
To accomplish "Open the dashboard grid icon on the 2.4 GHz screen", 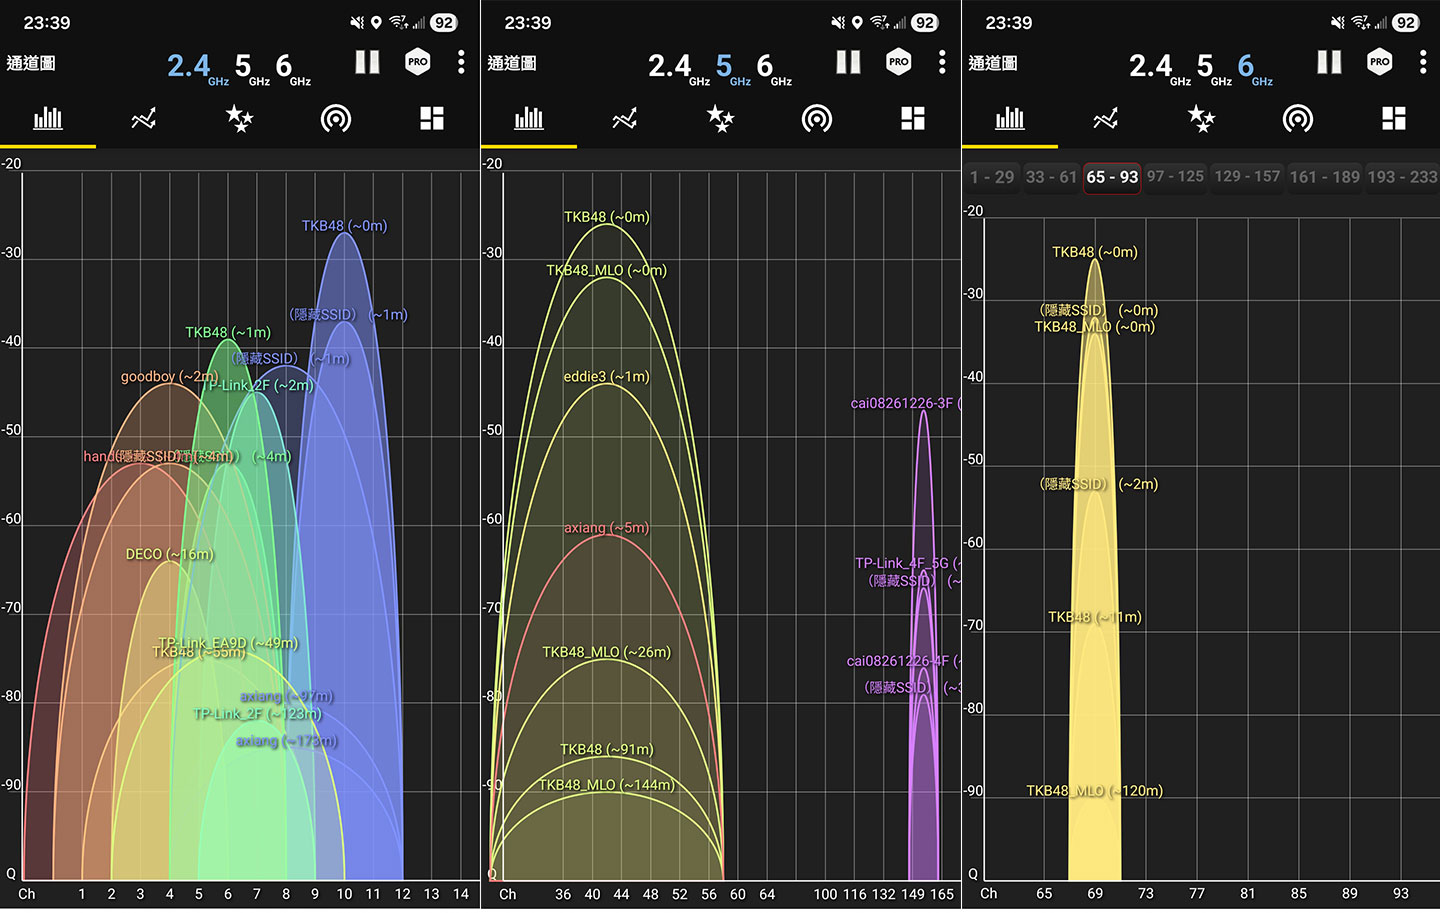I will [x=432, y=120].
